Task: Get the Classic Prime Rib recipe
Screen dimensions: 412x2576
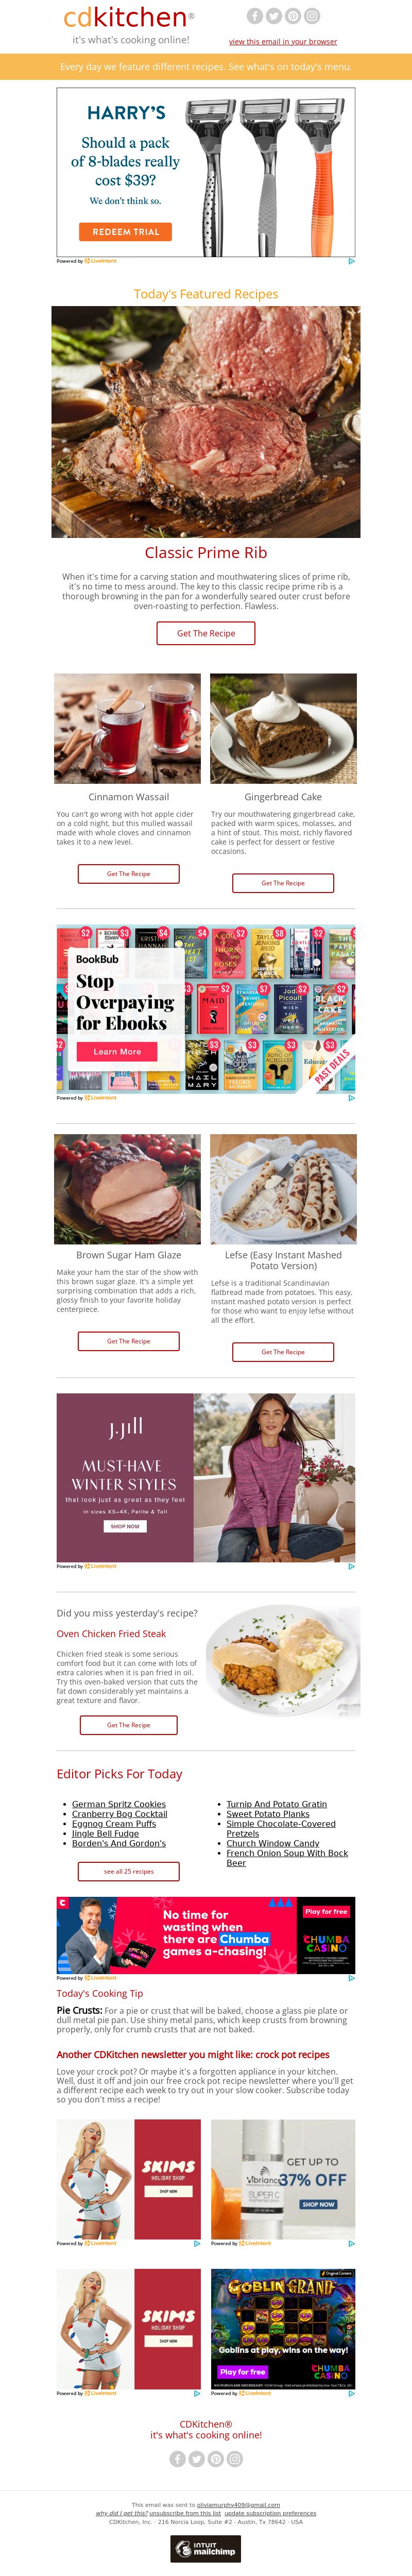Action: click(206, 633)
